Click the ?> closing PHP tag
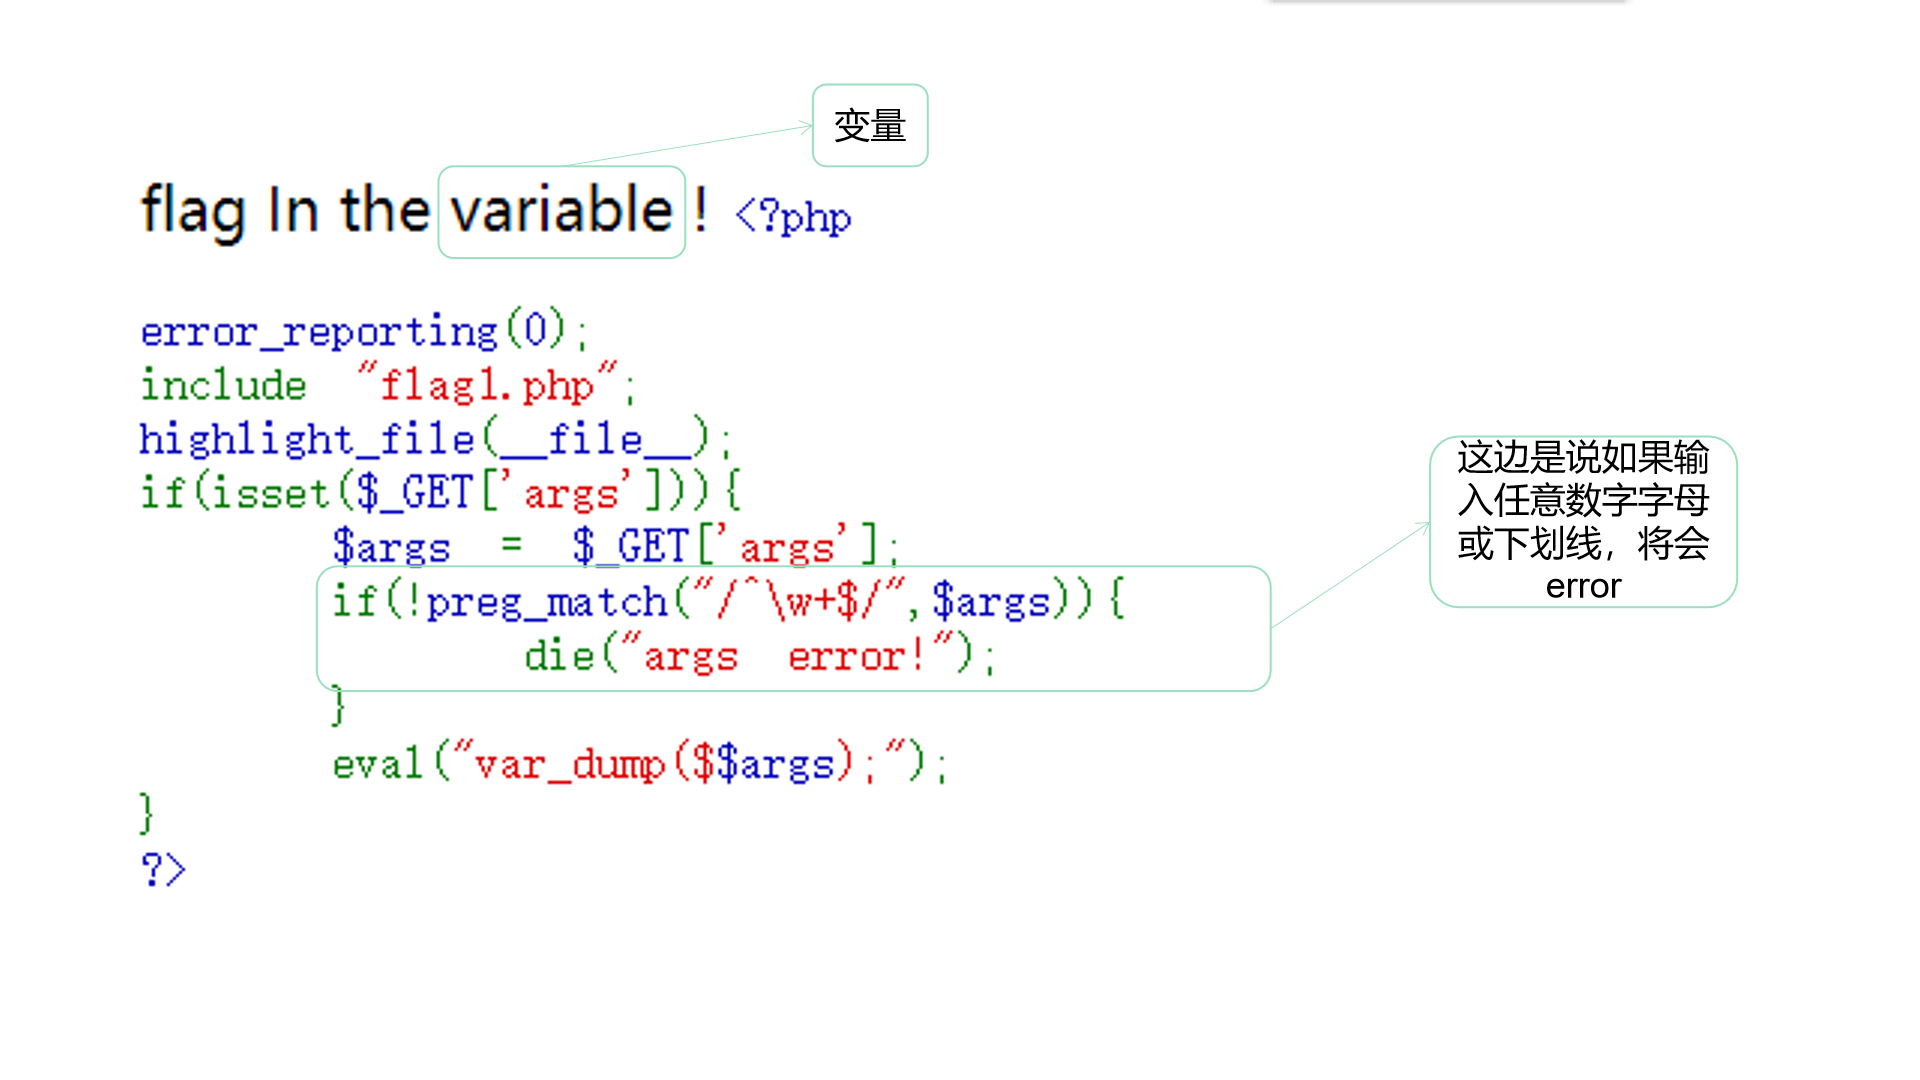 coord(163,870)
